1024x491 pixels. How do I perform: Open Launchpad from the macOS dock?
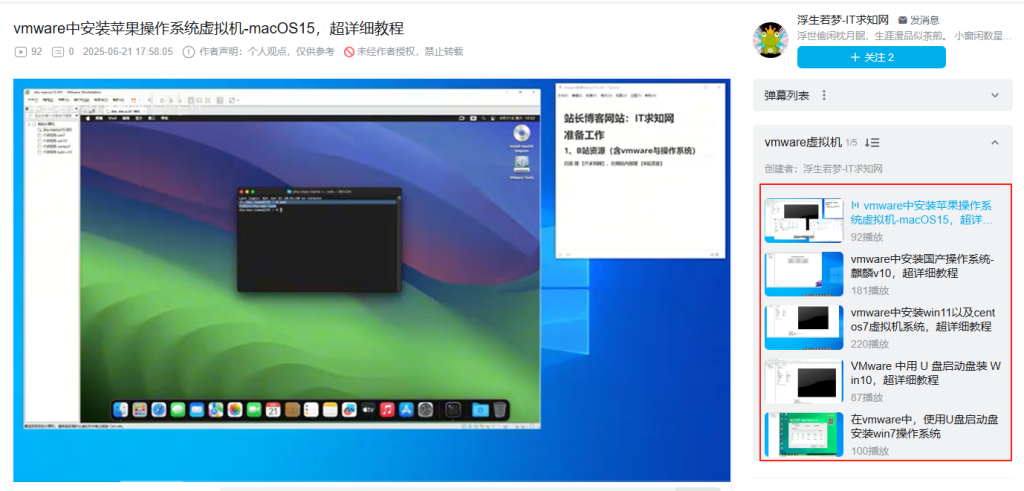[140, 409]
